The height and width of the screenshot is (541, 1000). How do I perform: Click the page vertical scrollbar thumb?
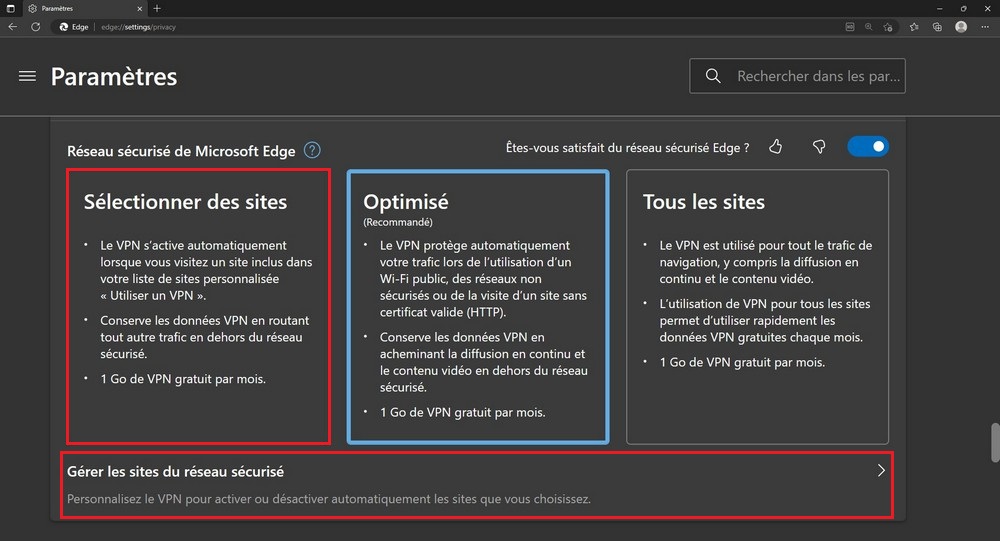click(994, 441)
